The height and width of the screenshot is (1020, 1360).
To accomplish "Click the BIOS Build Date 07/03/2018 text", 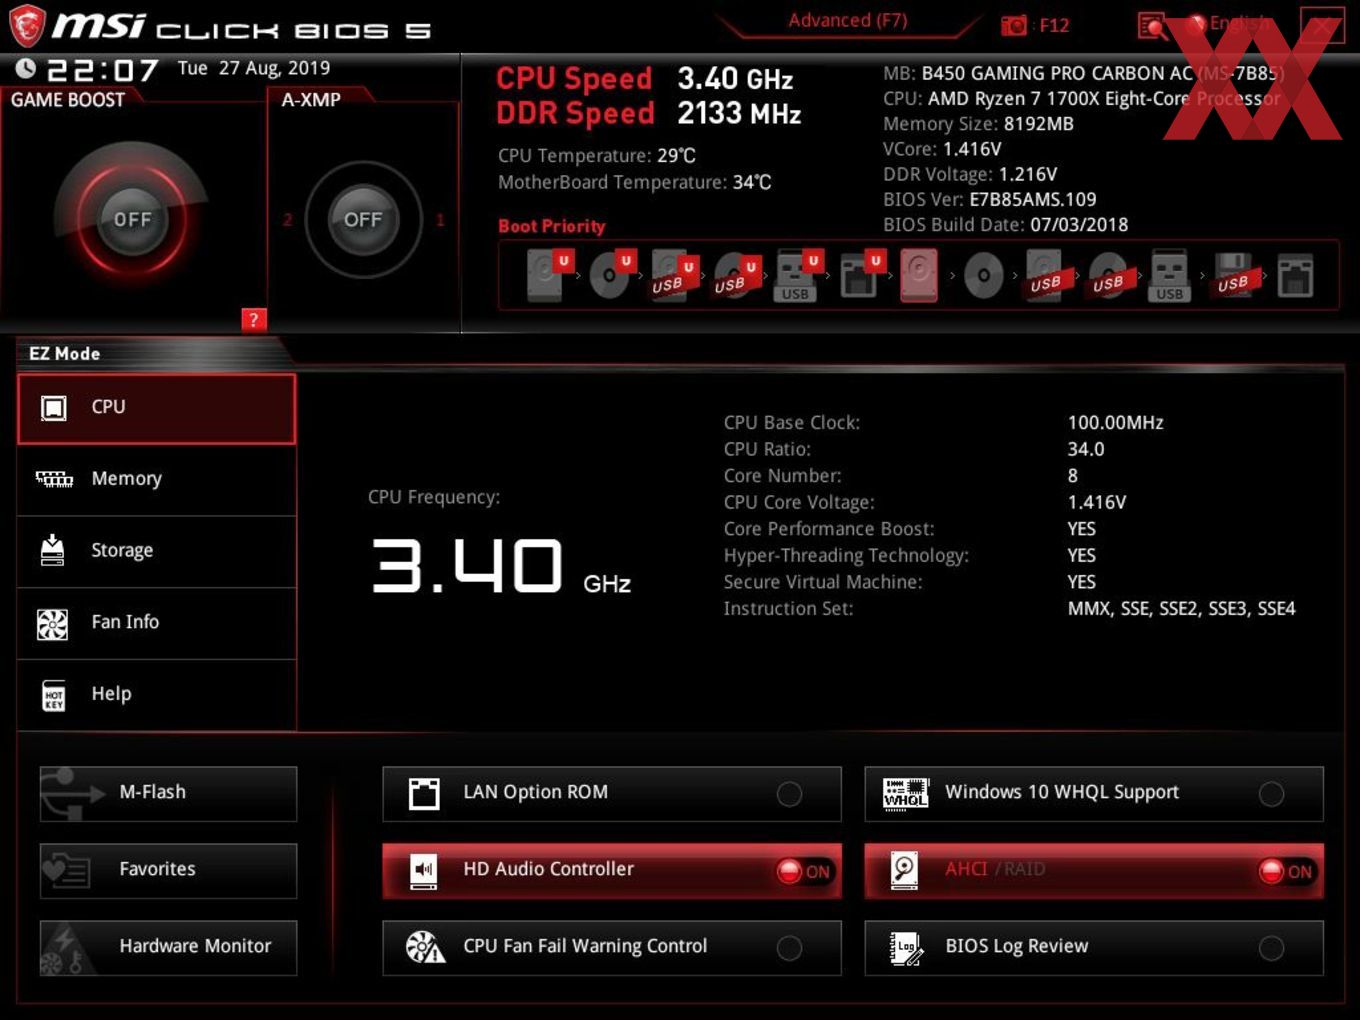I will coord(1005,225).
